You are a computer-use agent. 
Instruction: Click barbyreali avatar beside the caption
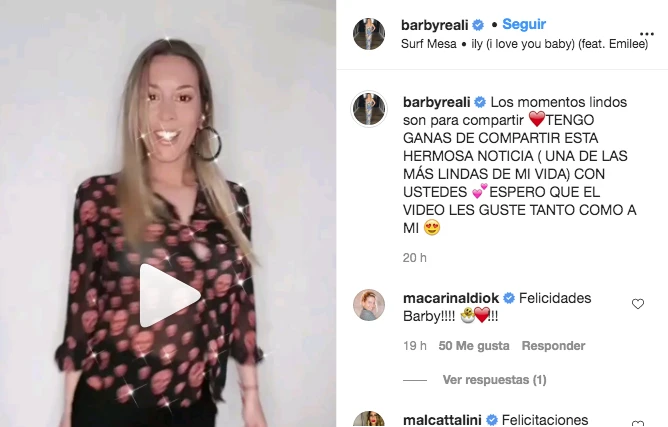point(369,109)
